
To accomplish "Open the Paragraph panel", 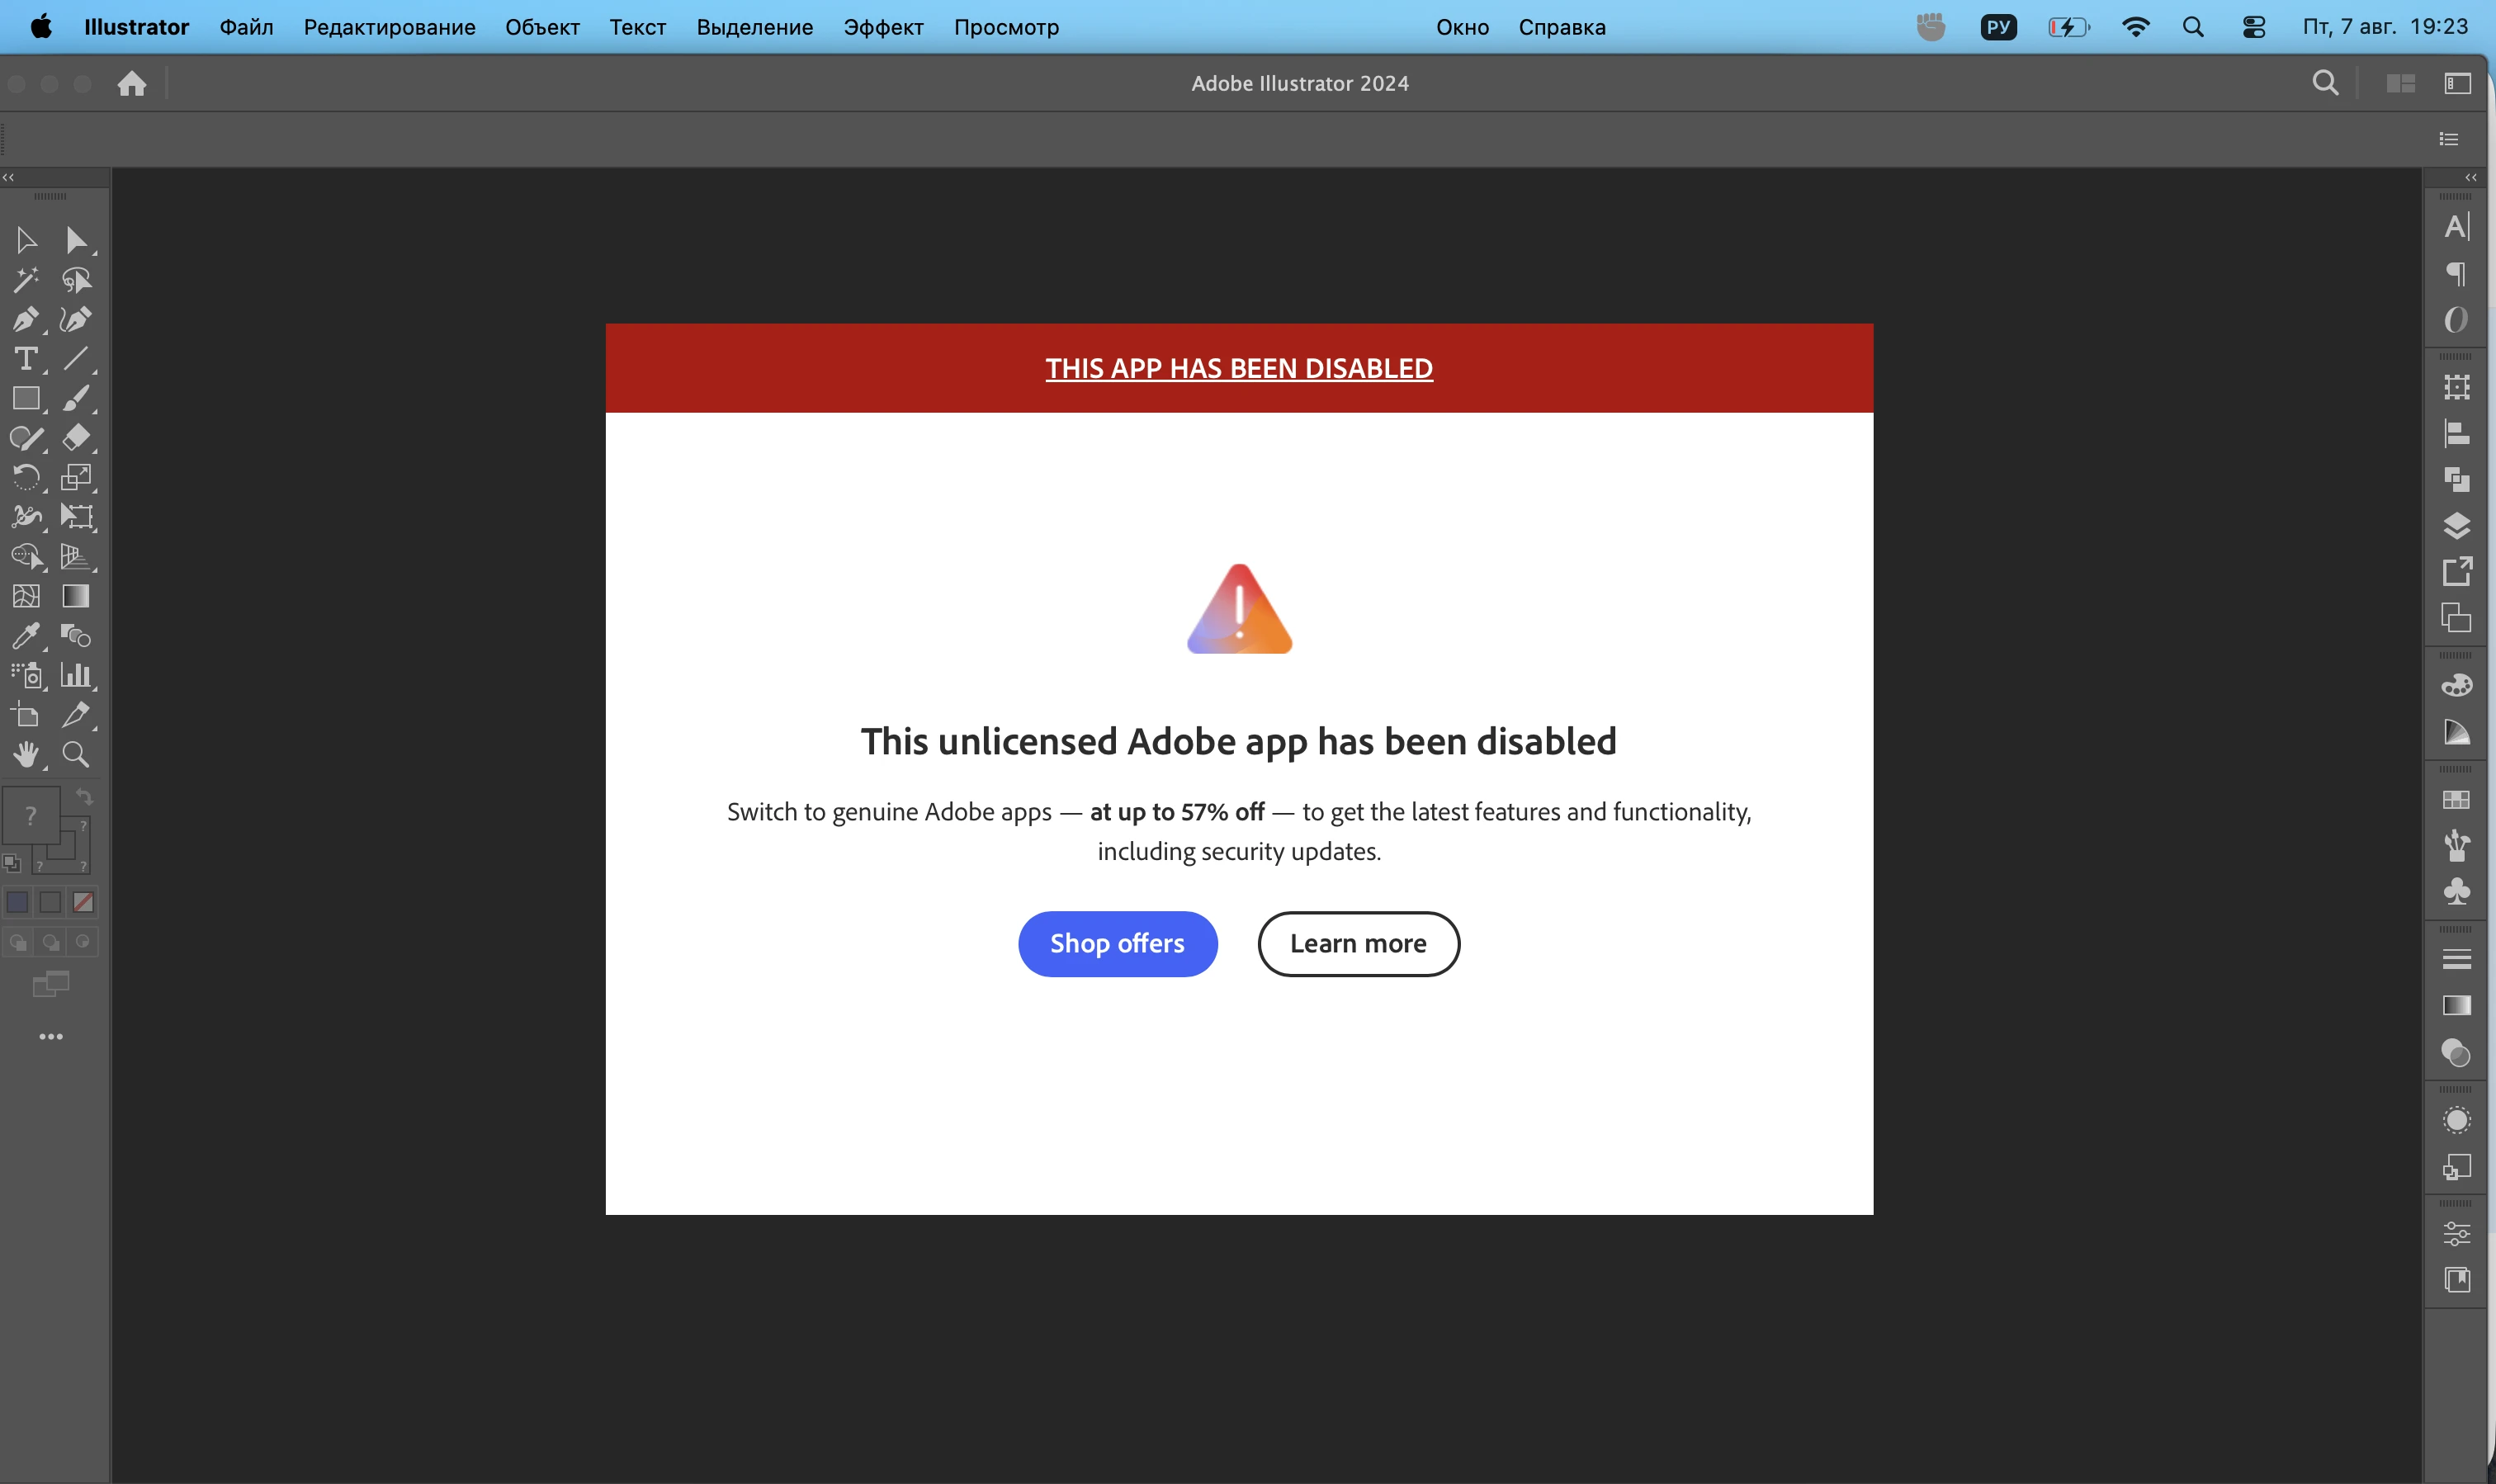I will coord(2456,273).
